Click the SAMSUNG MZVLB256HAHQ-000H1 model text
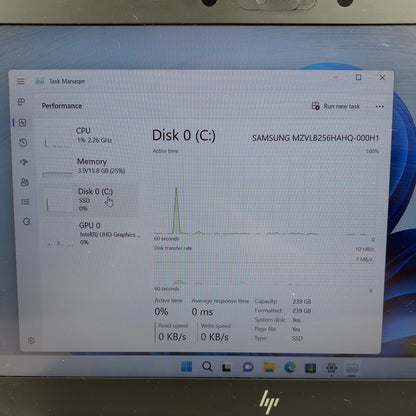The height and width of the screenshot is (416, 416). tap(315, 138)
